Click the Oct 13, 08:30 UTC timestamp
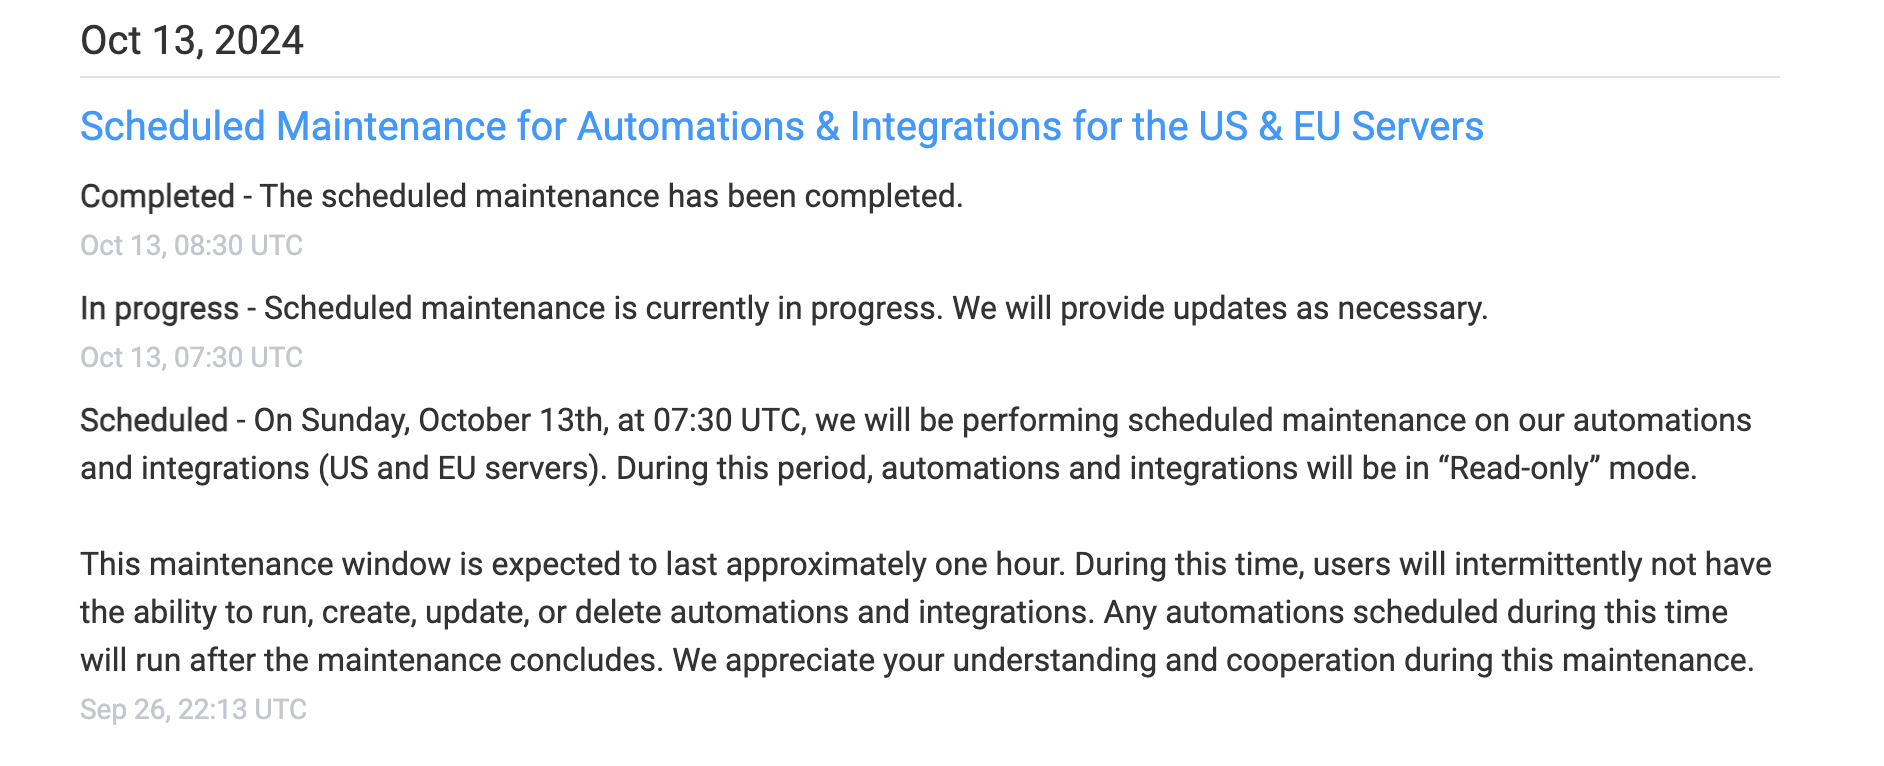The image size is (1884, 766). tap(191, 245)
